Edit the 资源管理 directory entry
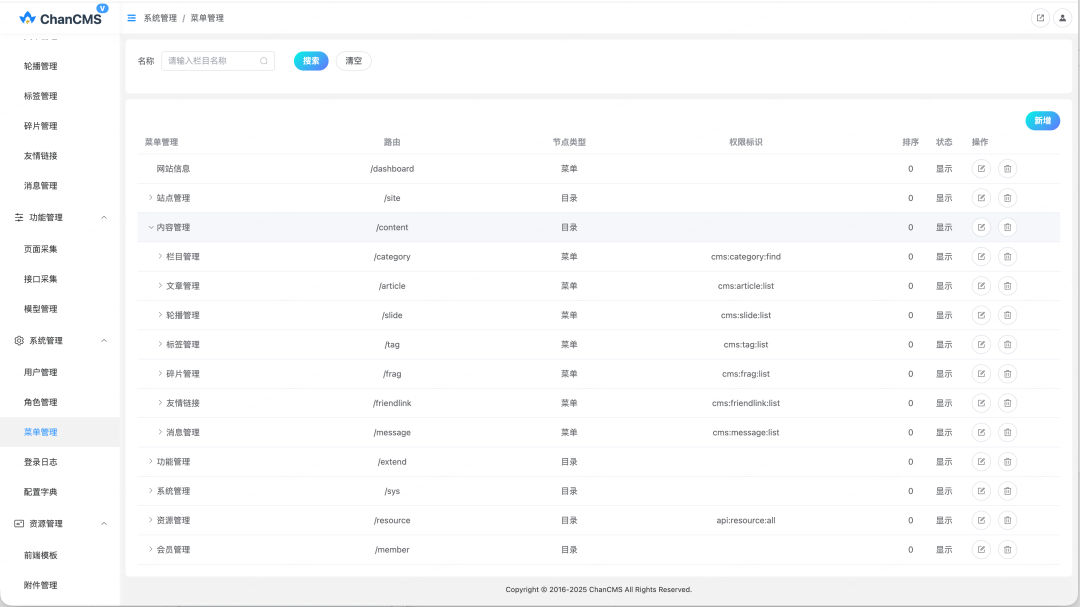1080x607 pixels. (981, 520)
